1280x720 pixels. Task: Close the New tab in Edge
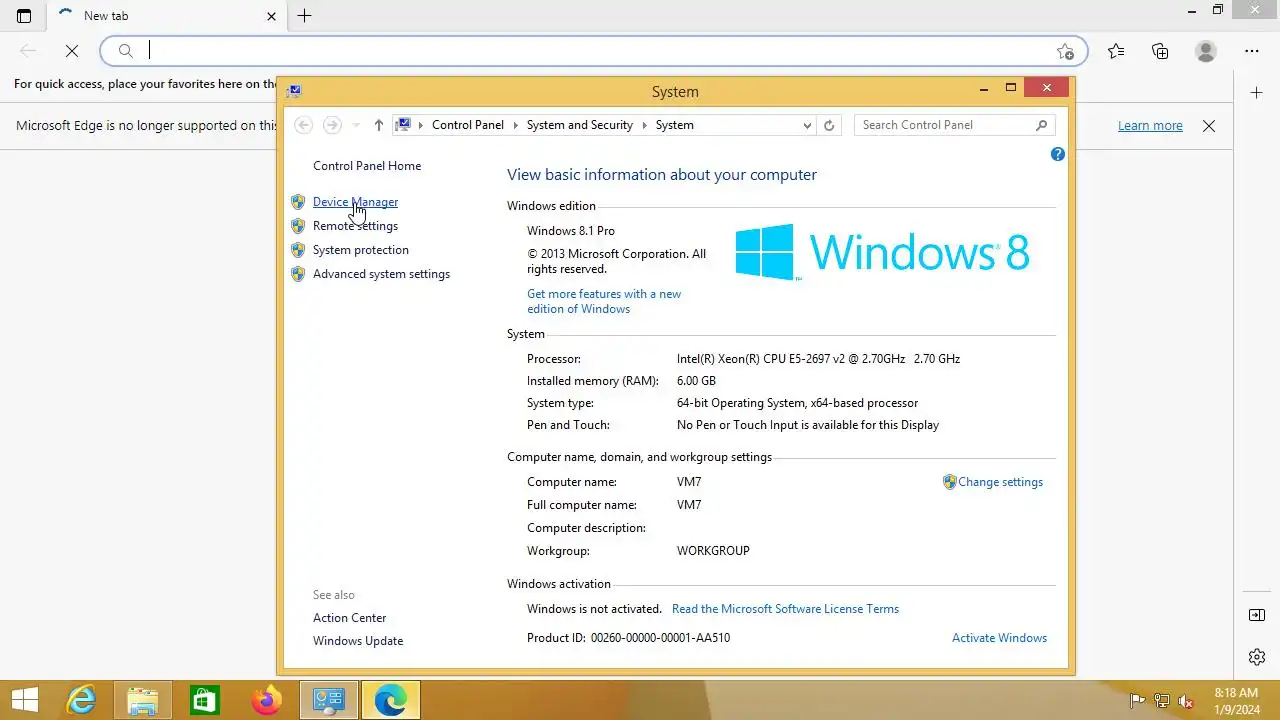click(x=272, y=16)
